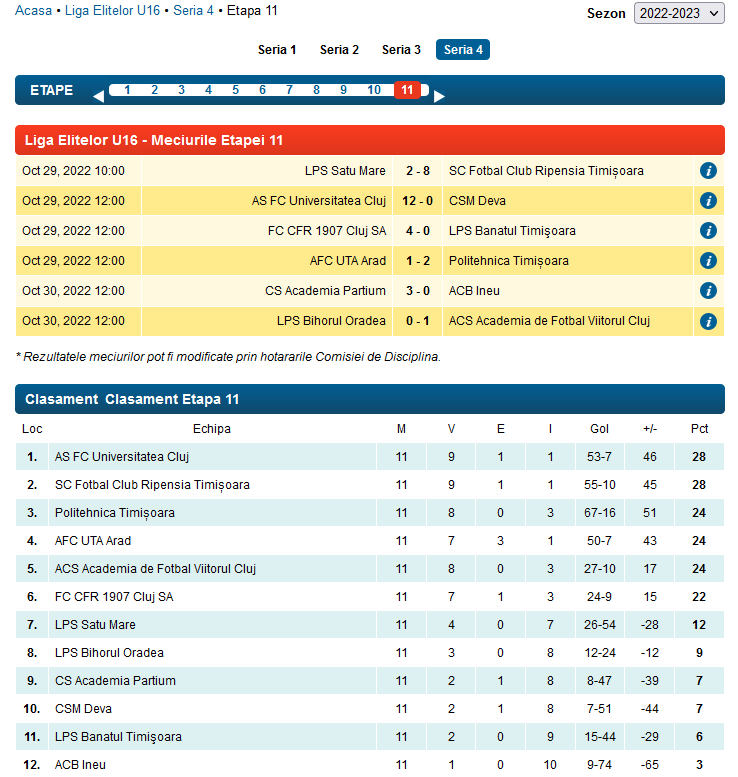This screenshot has width=738, height=777.
Task: Select etapa 10 in stage bar
Action: [373, 90]
